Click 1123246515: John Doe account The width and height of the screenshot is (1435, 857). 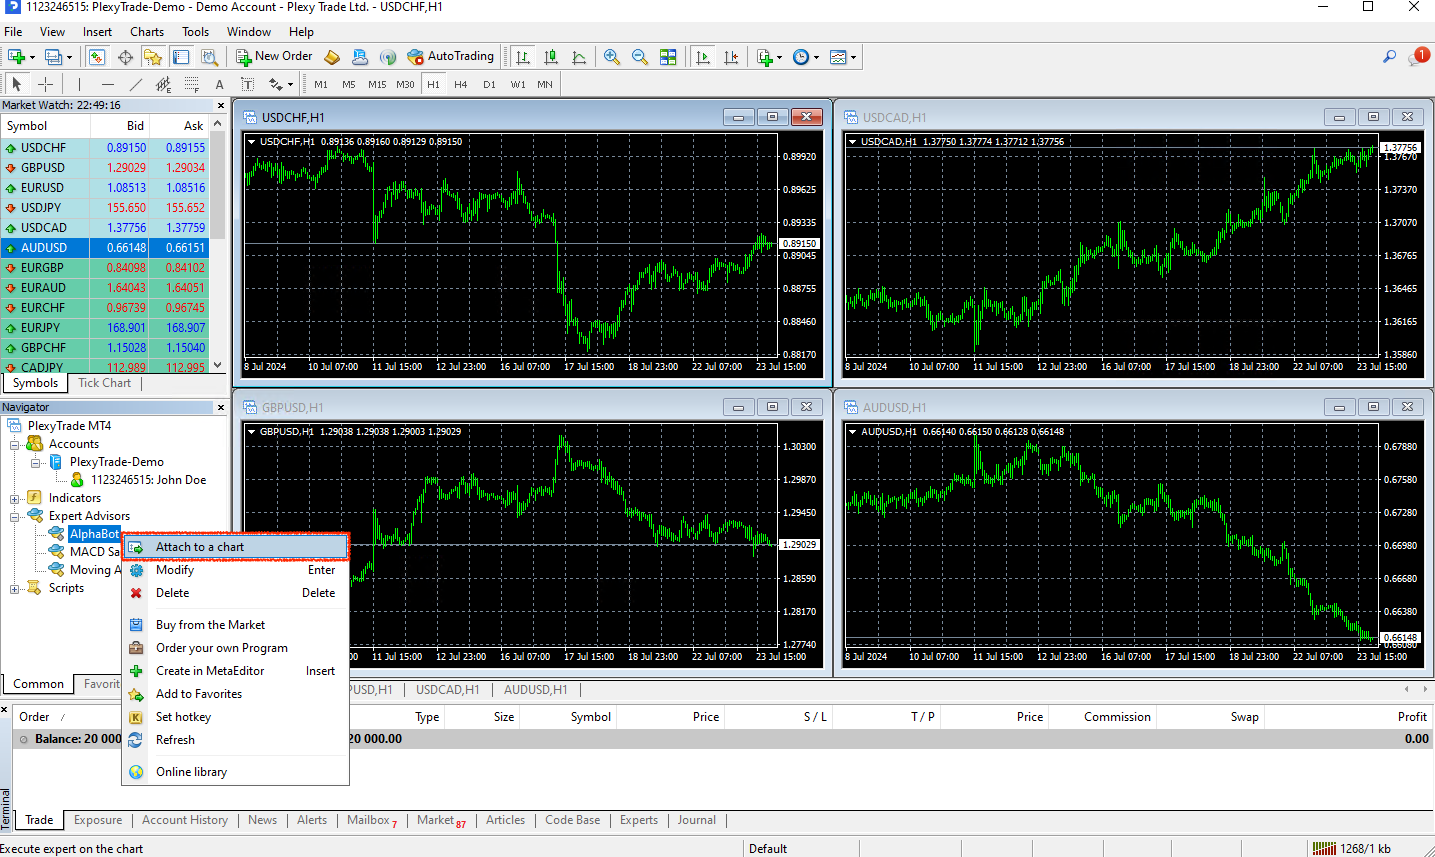click(x=148, y=480)
